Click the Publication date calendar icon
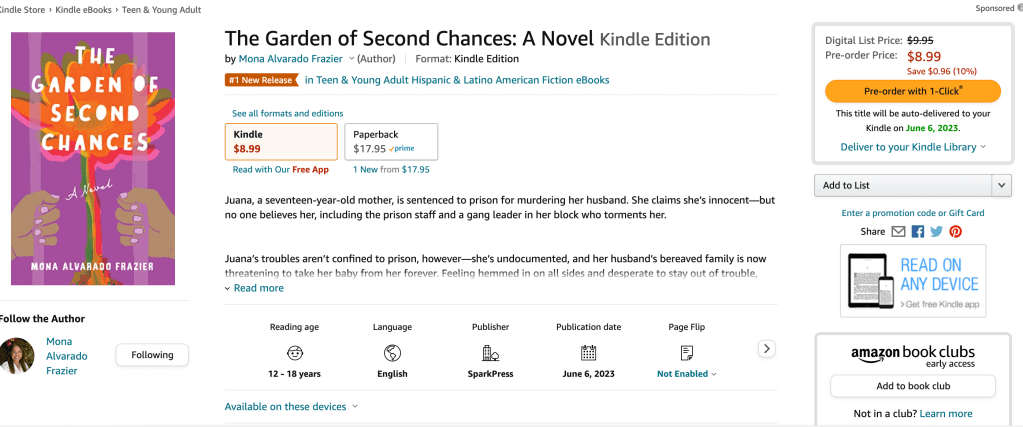 [589, 352]
